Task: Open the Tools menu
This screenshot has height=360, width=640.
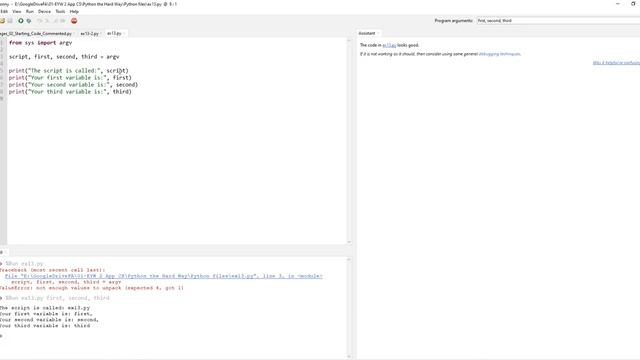Action: pos(60,11)
